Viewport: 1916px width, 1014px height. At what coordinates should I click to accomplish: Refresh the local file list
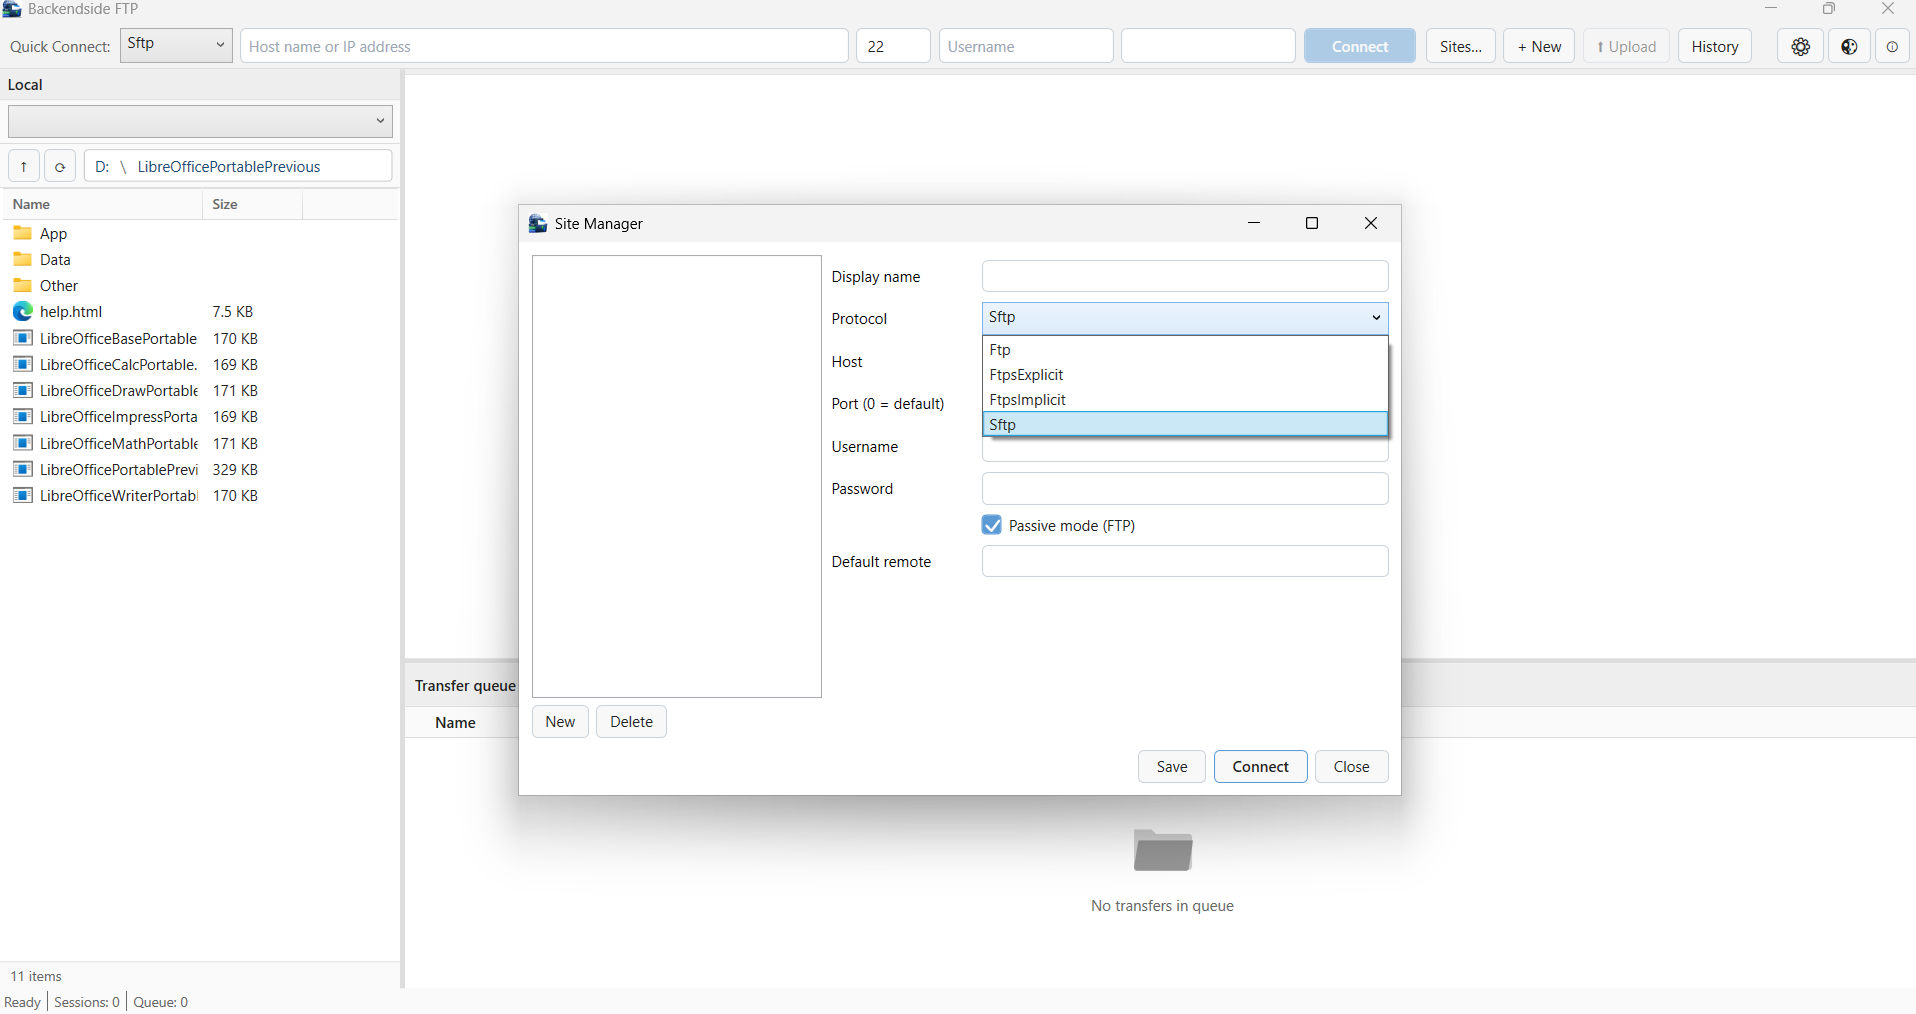click(60, 166)
